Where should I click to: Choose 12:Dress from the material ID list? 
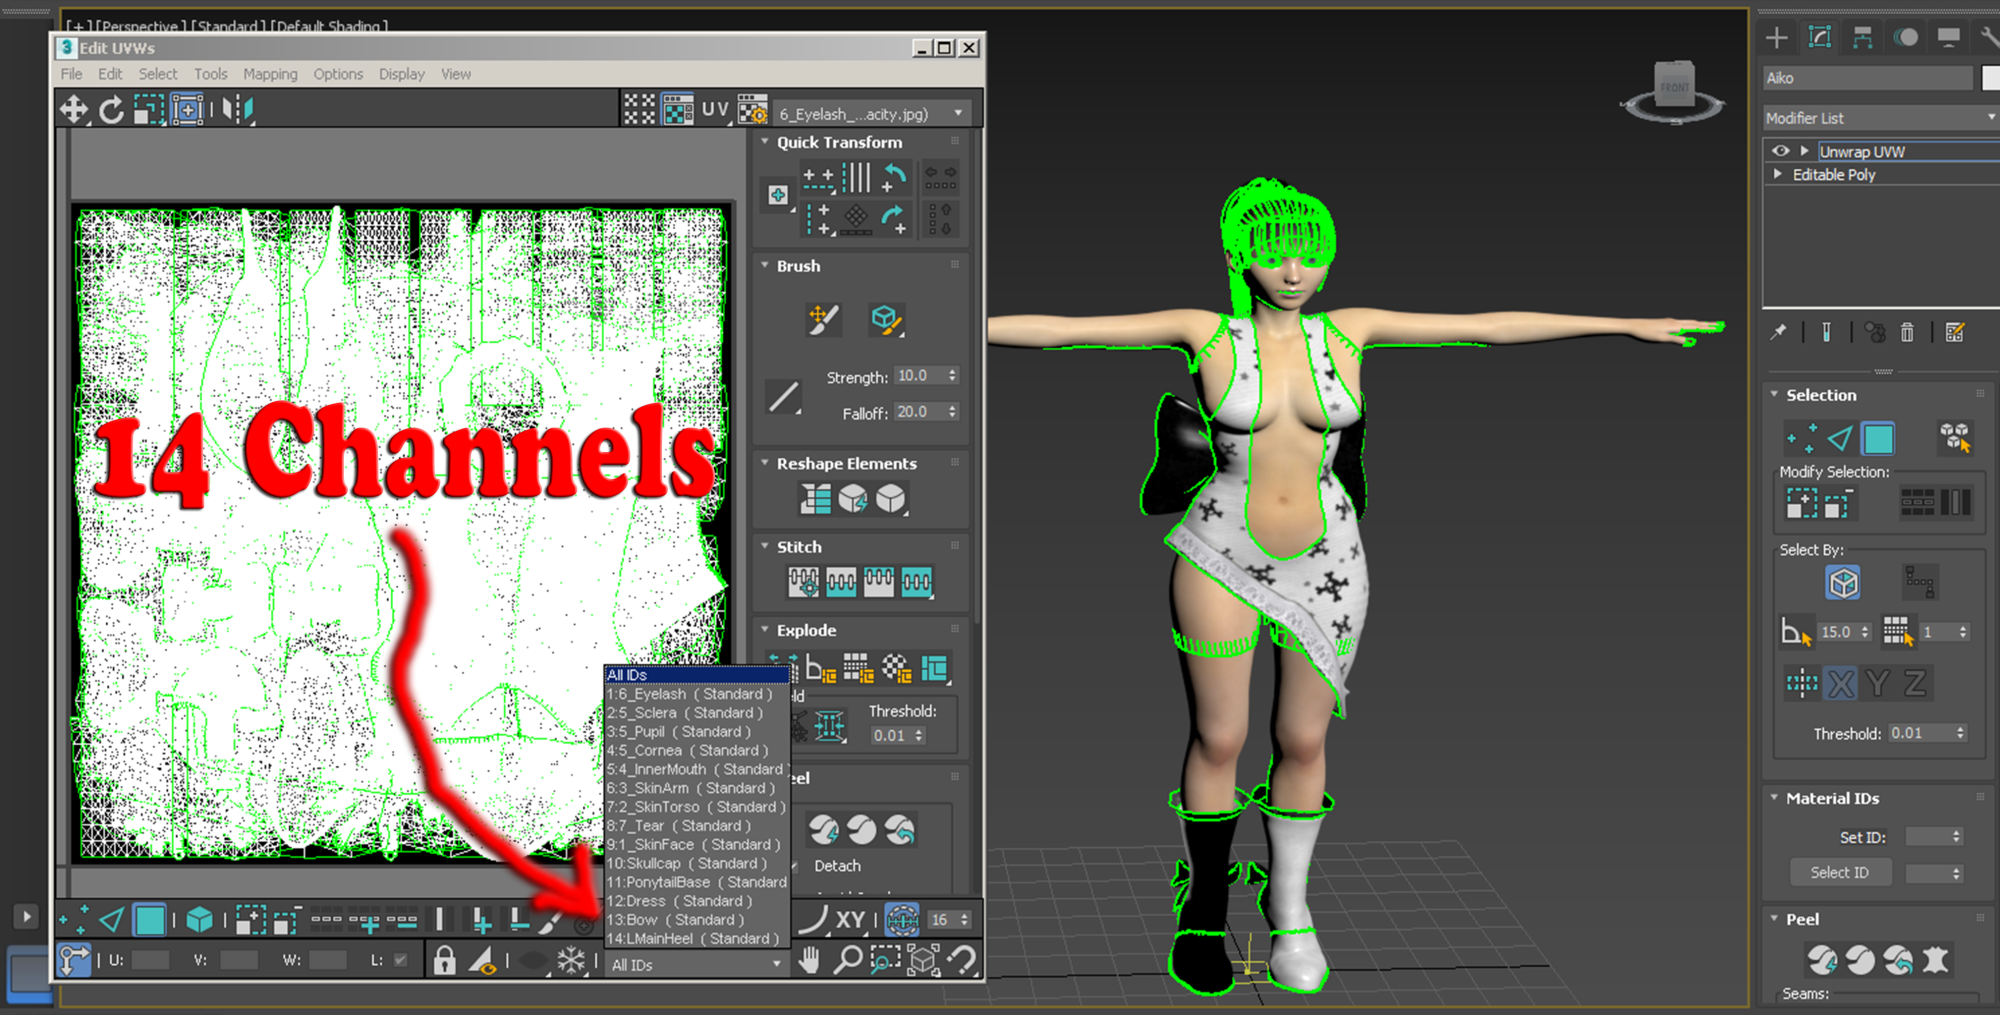697,901
